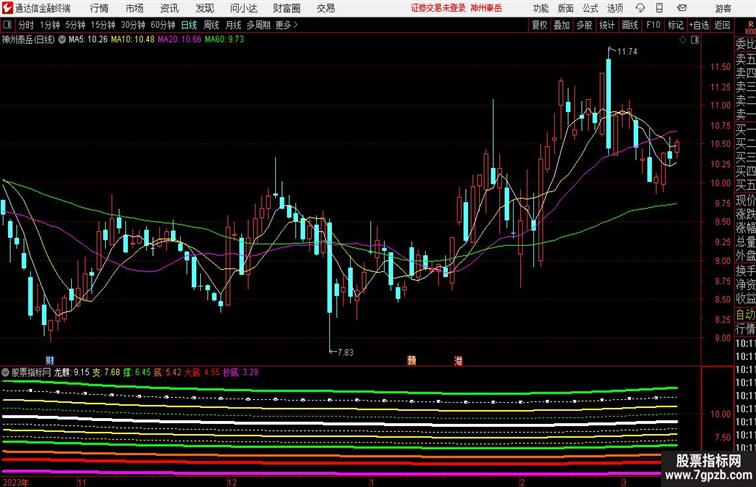Click the 叠加 overlay button
Screen dimensions: 756x487
[x=561, y=25]
